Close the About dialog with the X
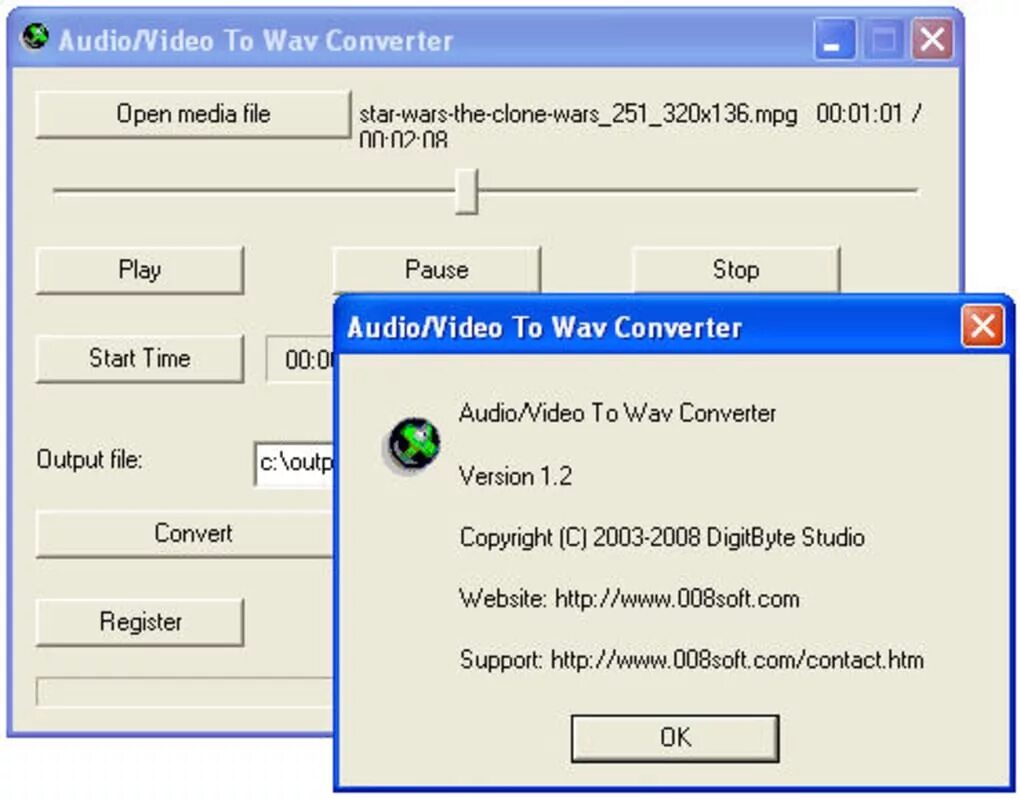Viewport: 1020px width, 799px height. [982, 326]
